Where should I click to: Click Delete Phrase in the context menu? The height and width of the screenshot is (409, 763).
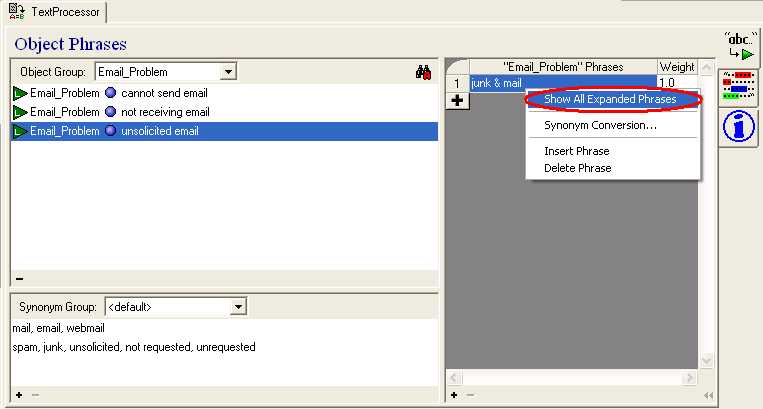(578, 168)
